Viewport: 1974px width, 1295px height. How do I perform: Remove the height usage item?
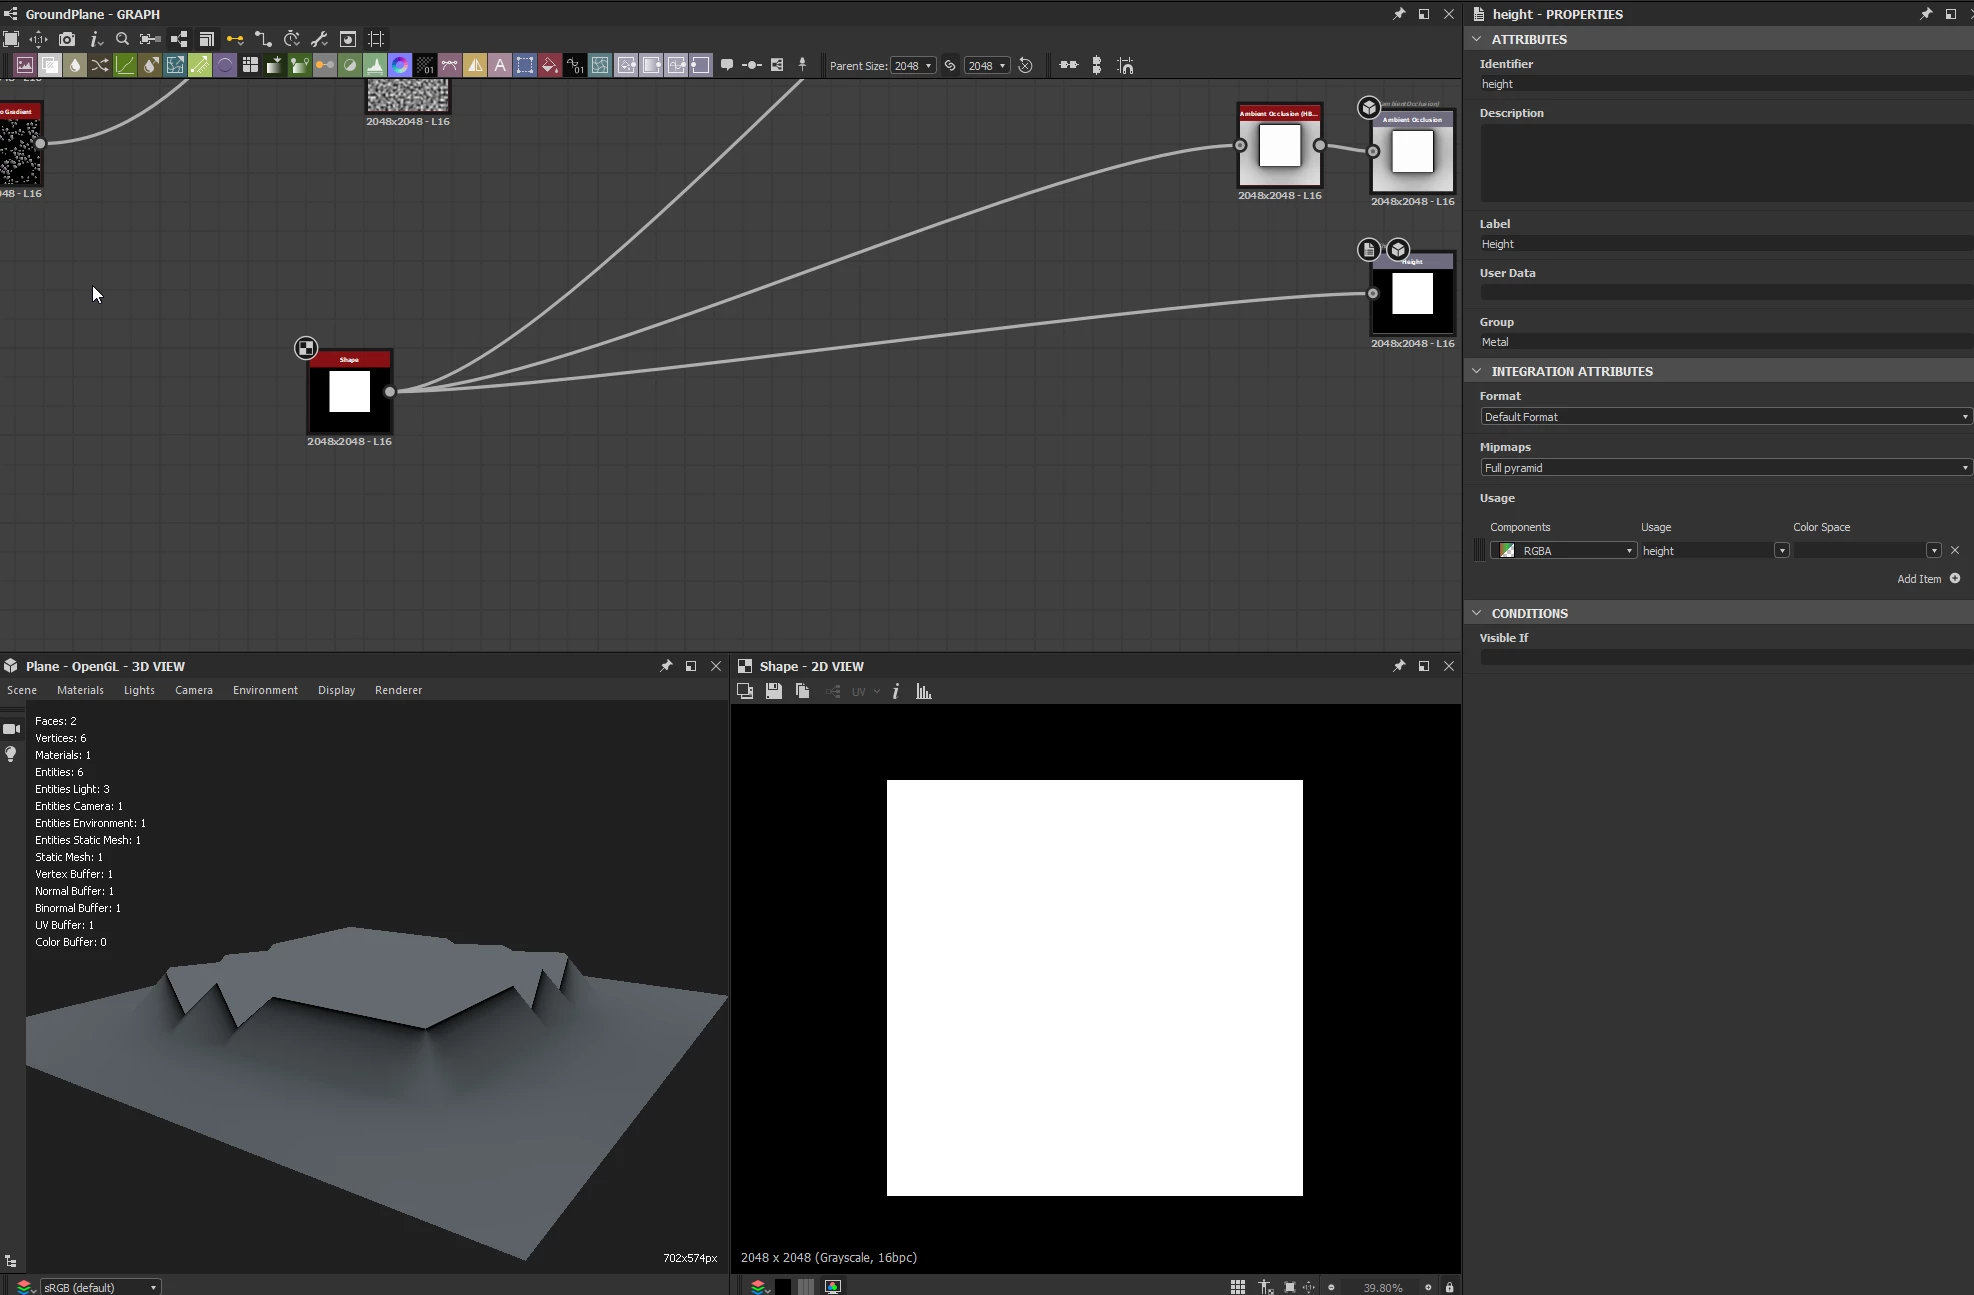coord(1955,551)
